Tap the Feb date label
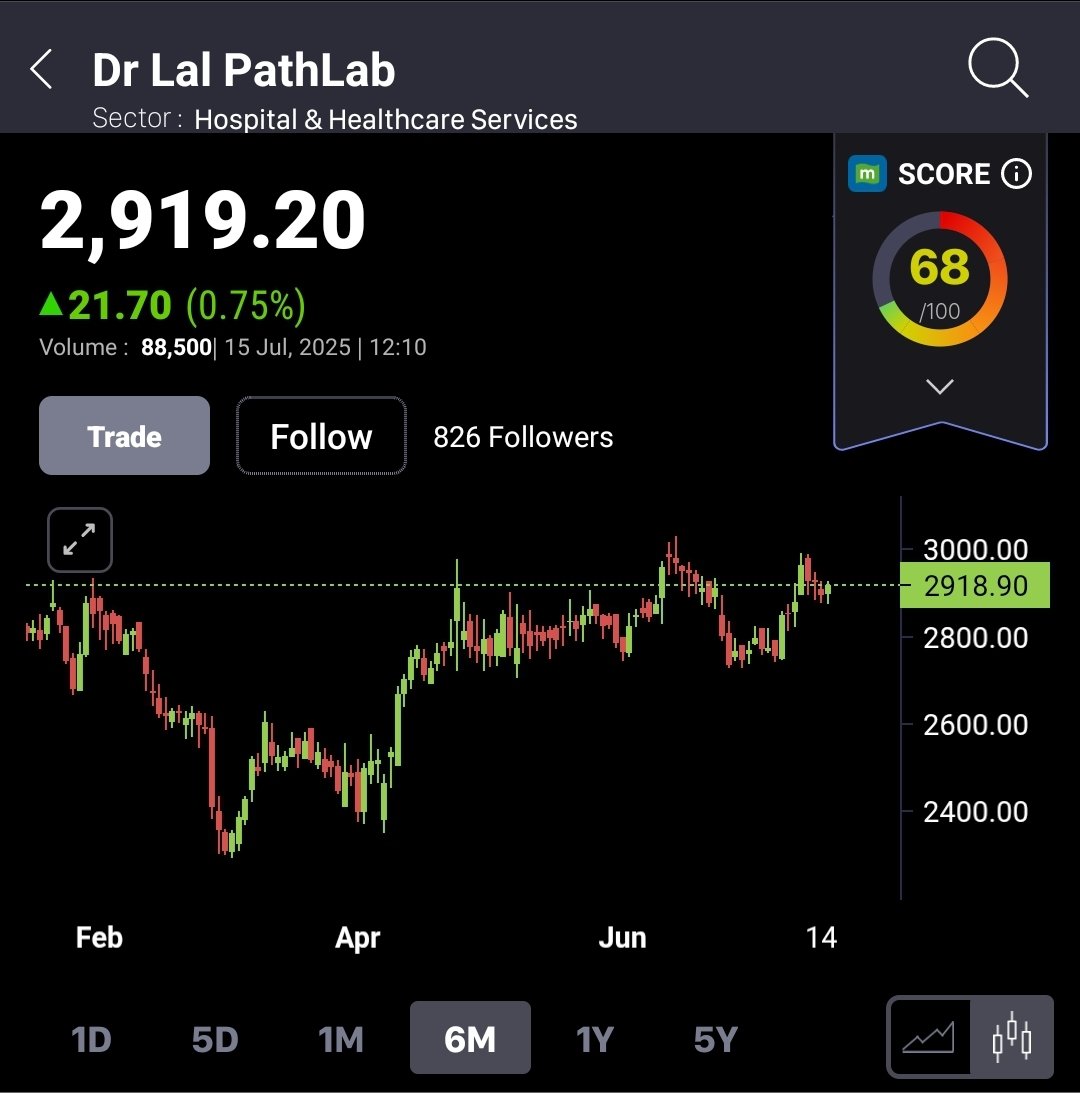The width and height of the screenshot is (1080, 1093). point(99,938)
